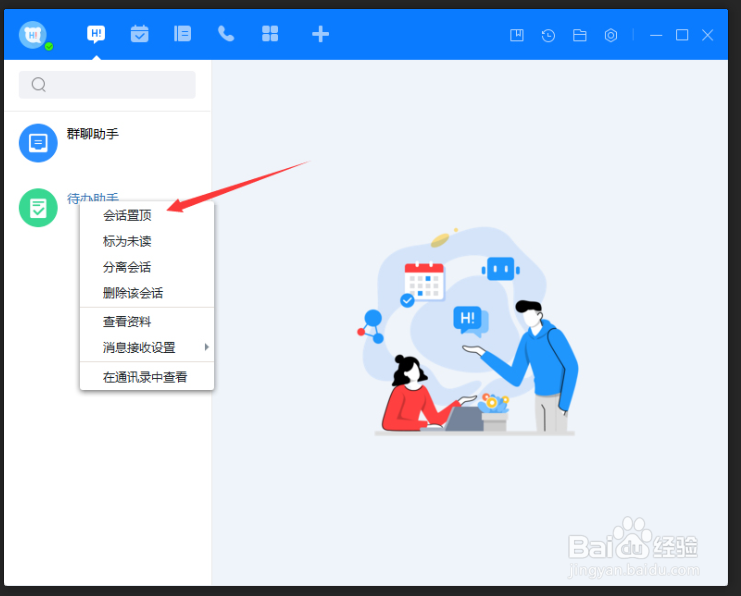The height and width of the screenshot is (596, 741).
Task: Open the apps grid tab
Action: pyautogui.click(x=270, y=34)
